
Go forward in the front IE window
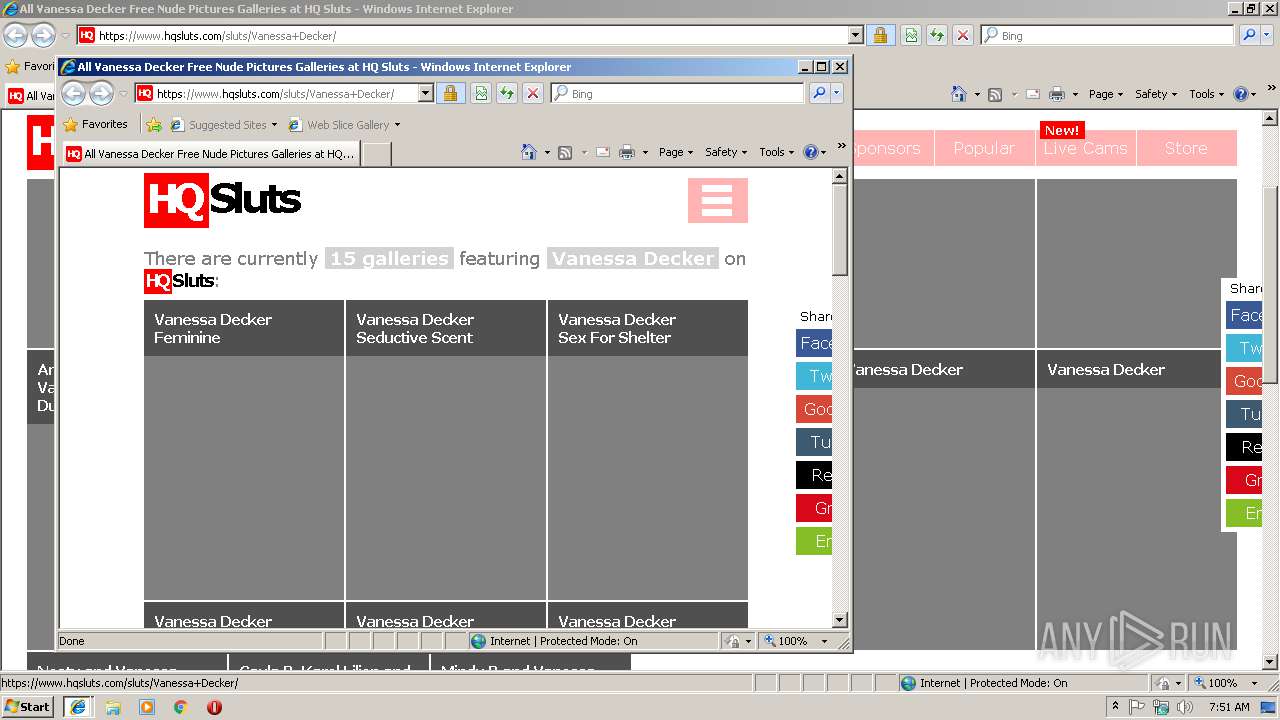(x=101, y=94)
